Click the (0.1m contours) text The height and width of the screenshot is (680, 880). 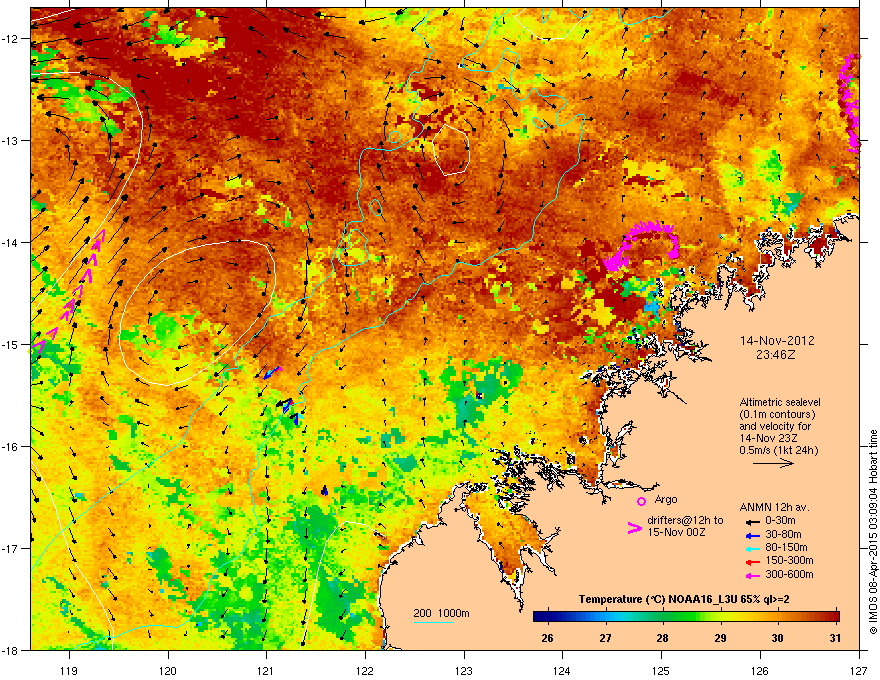pyautogui.click(x=777, y=415)
